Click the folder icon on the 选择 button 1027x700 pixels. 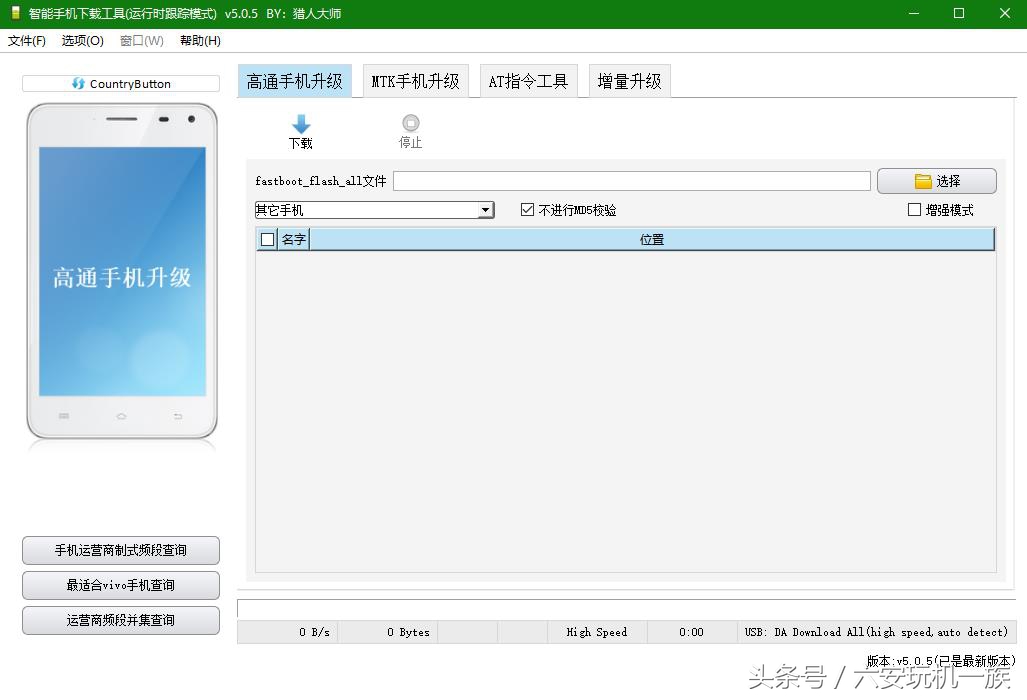coord(922,180)
